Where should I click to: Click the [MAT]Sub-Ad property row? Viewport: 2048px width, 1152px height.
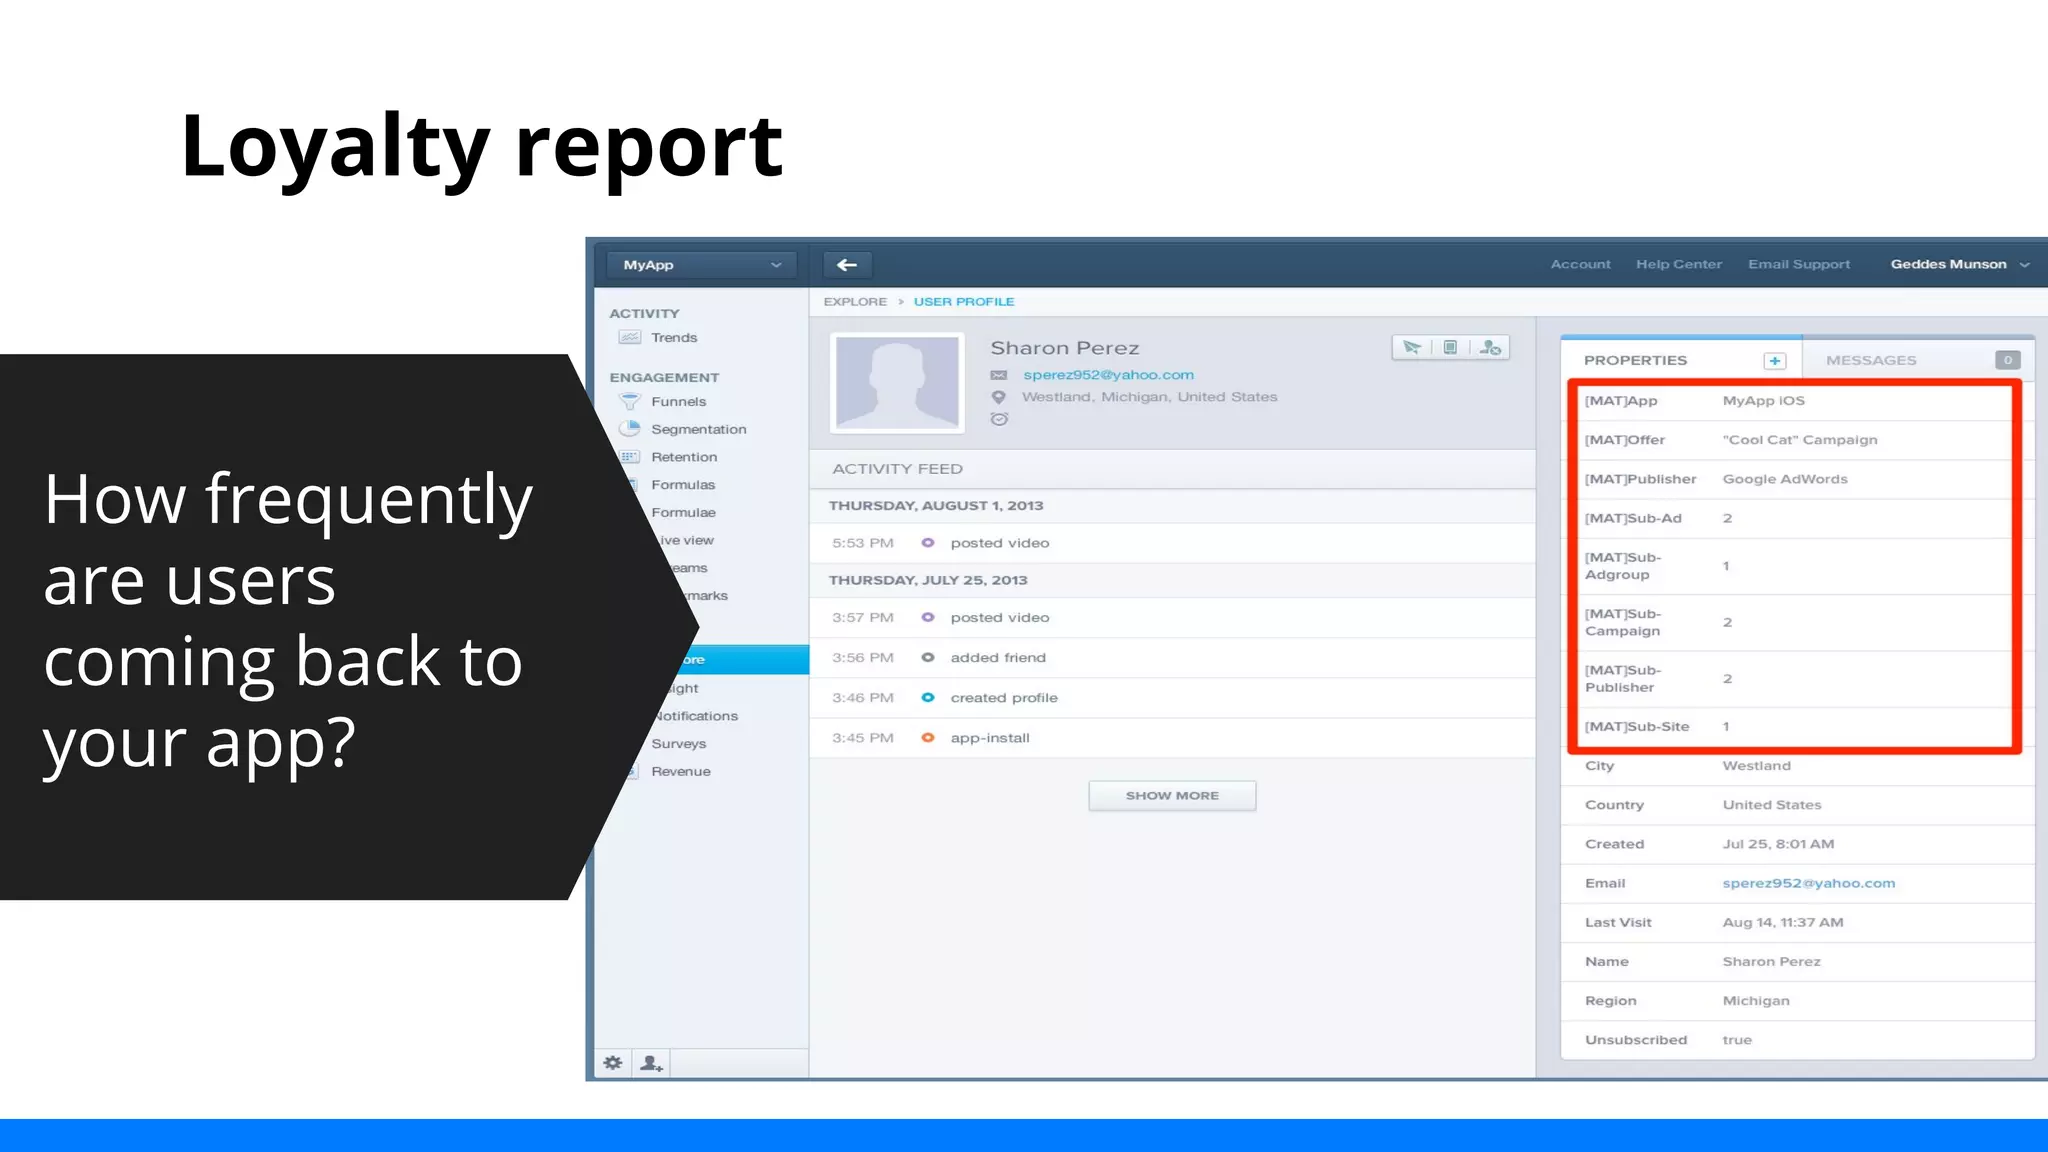click(x=1797, y=518)
